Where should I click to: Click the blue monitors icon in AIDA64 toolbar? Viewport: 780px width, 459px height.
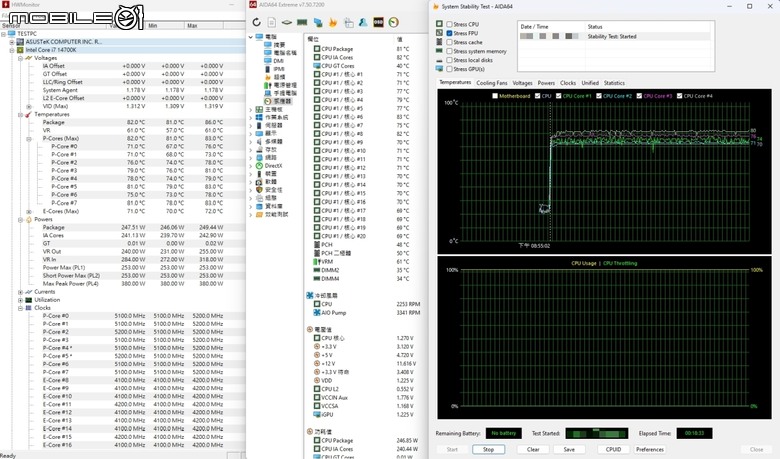(x=317, y=22)
